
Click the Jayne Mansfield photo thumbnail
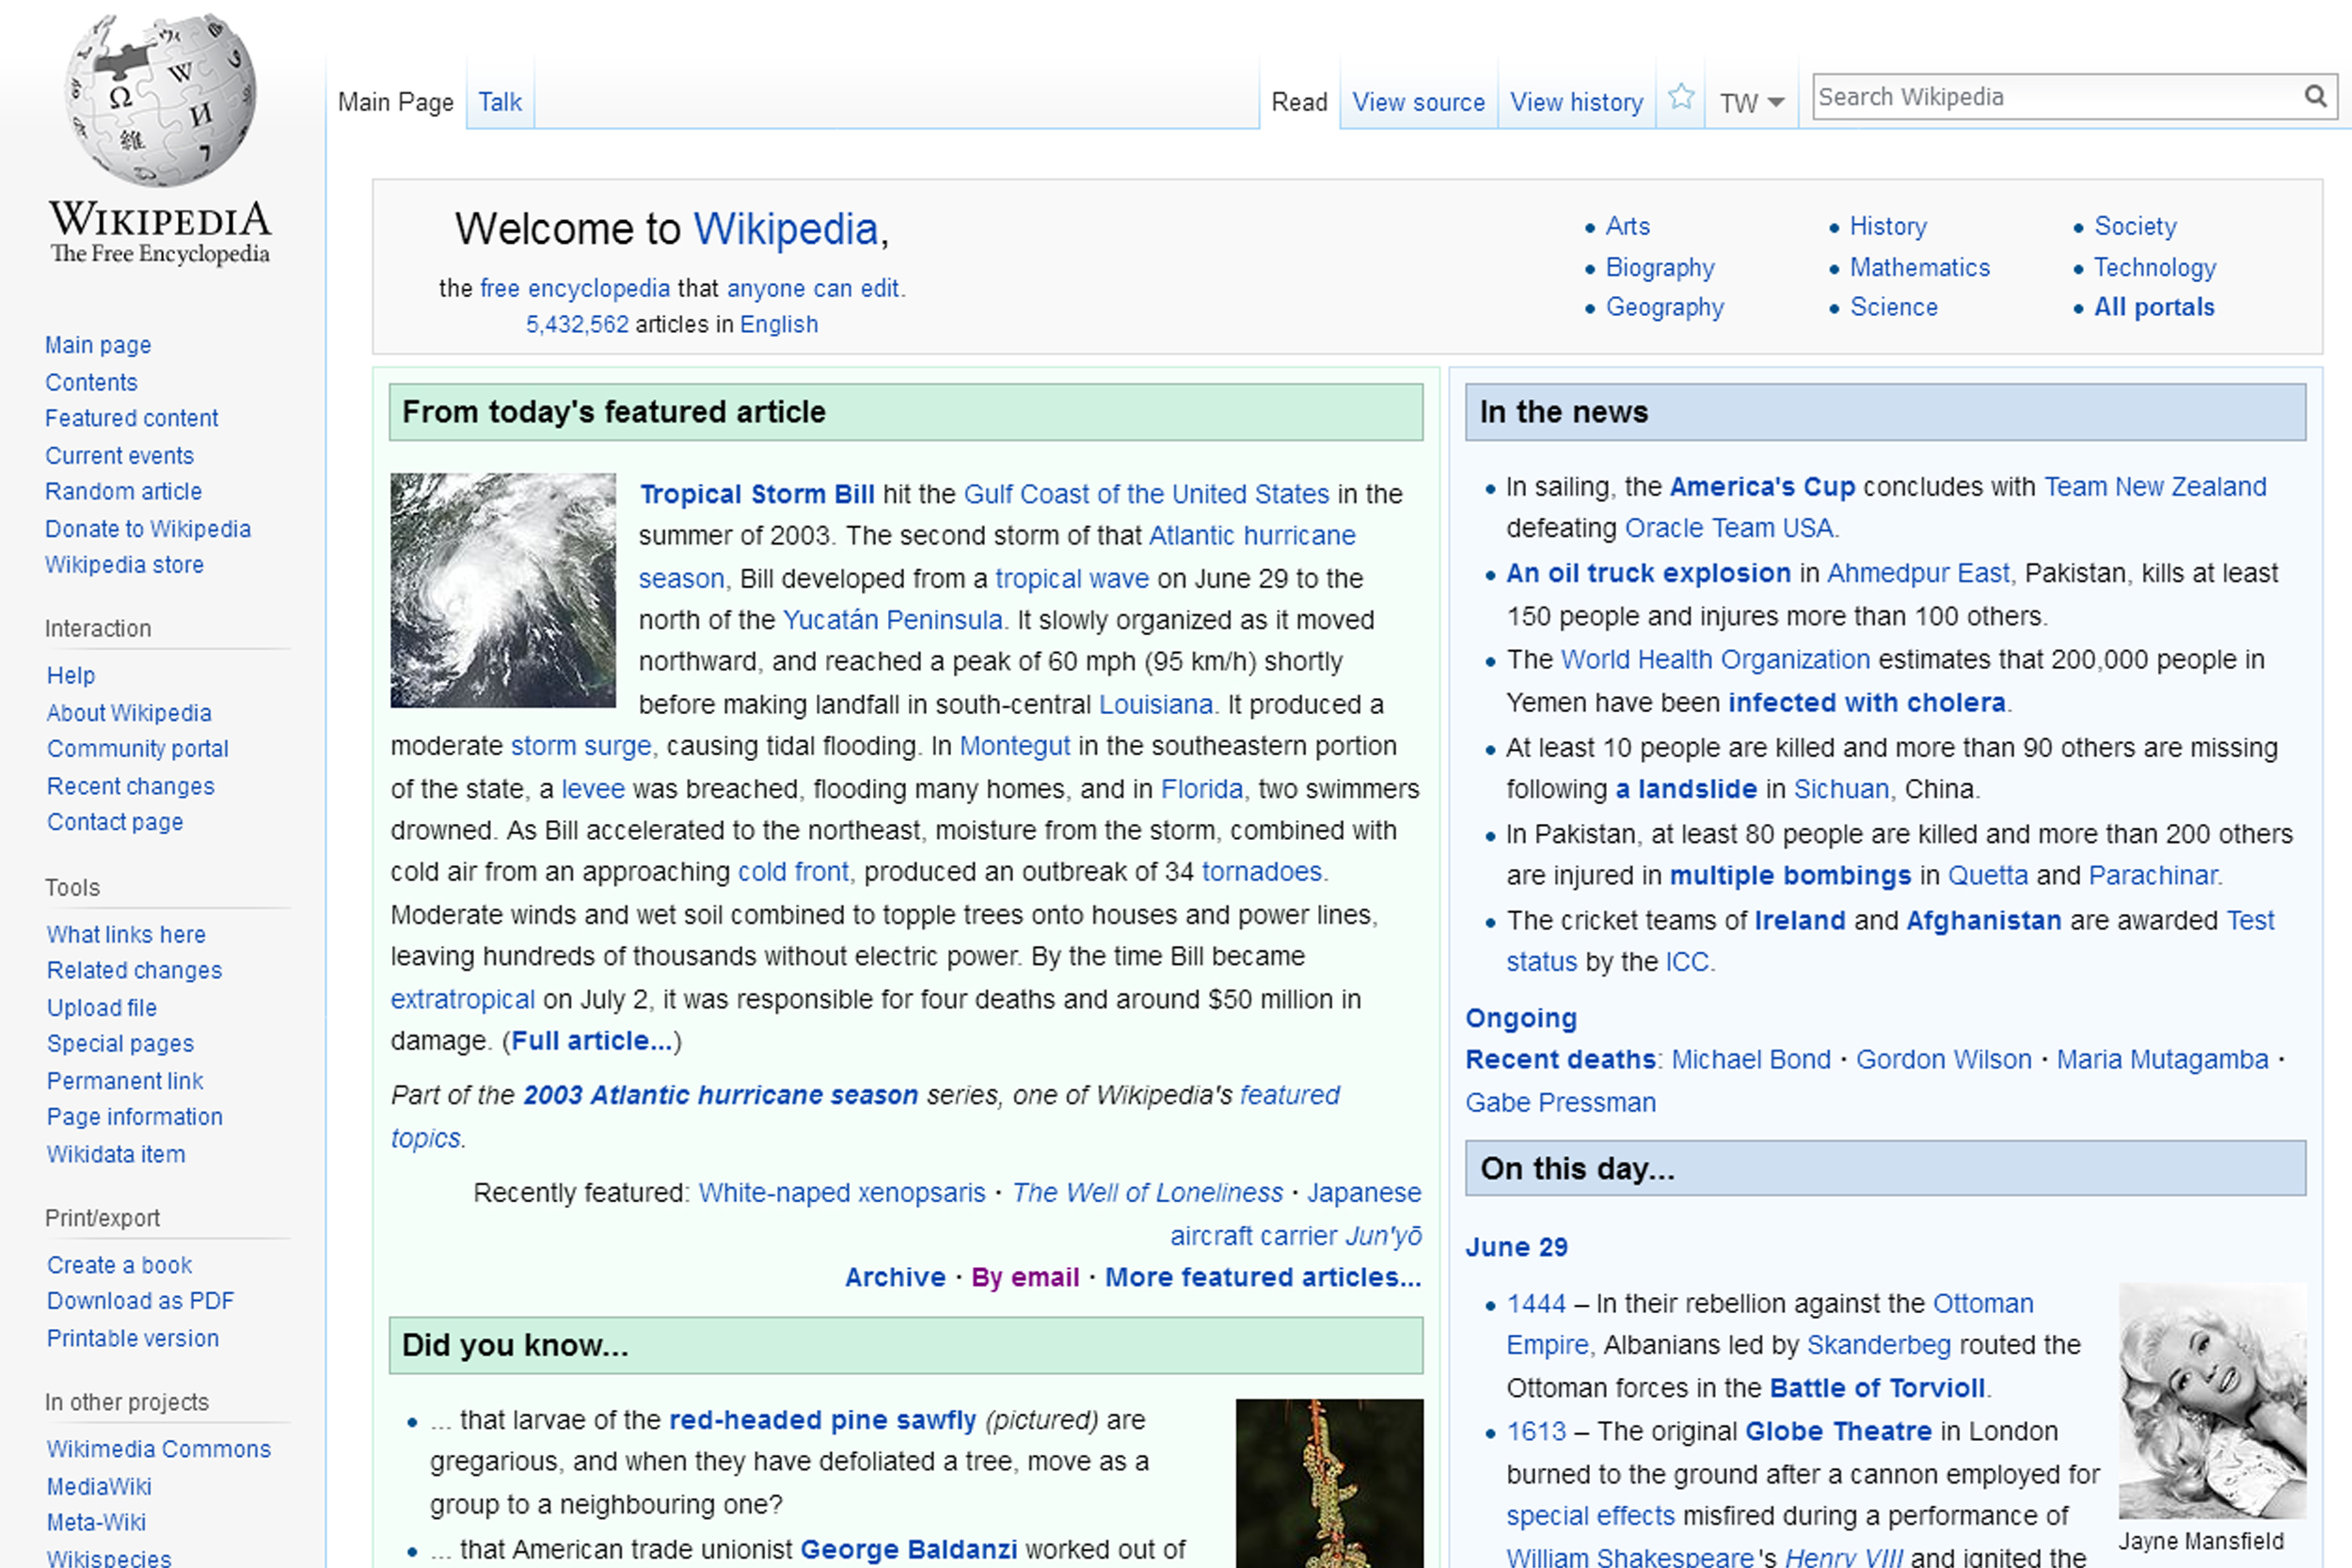click(2212, 1400)
